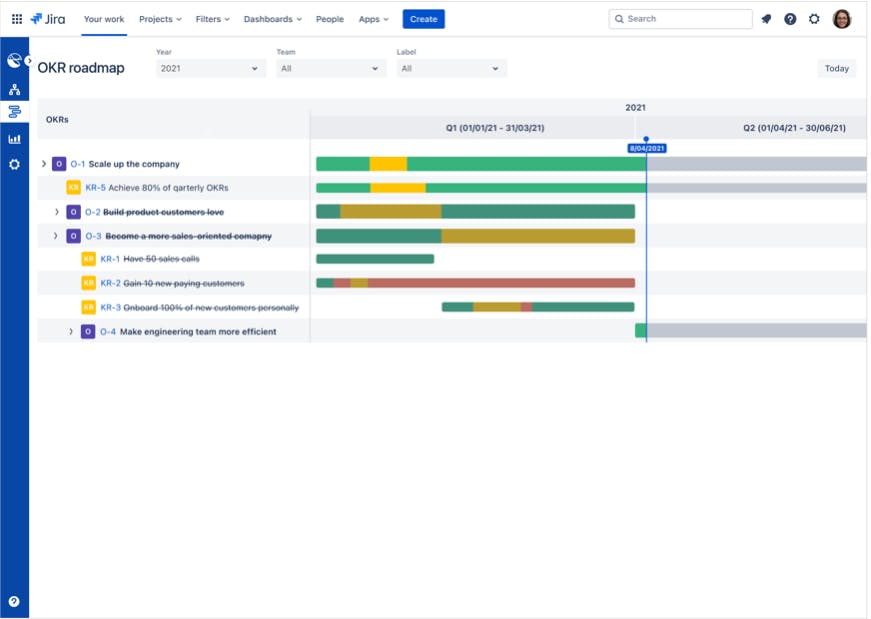Open the sidebar settings gear icon
The height and width of the screenshot is (619, 871).
pos(14,164)
